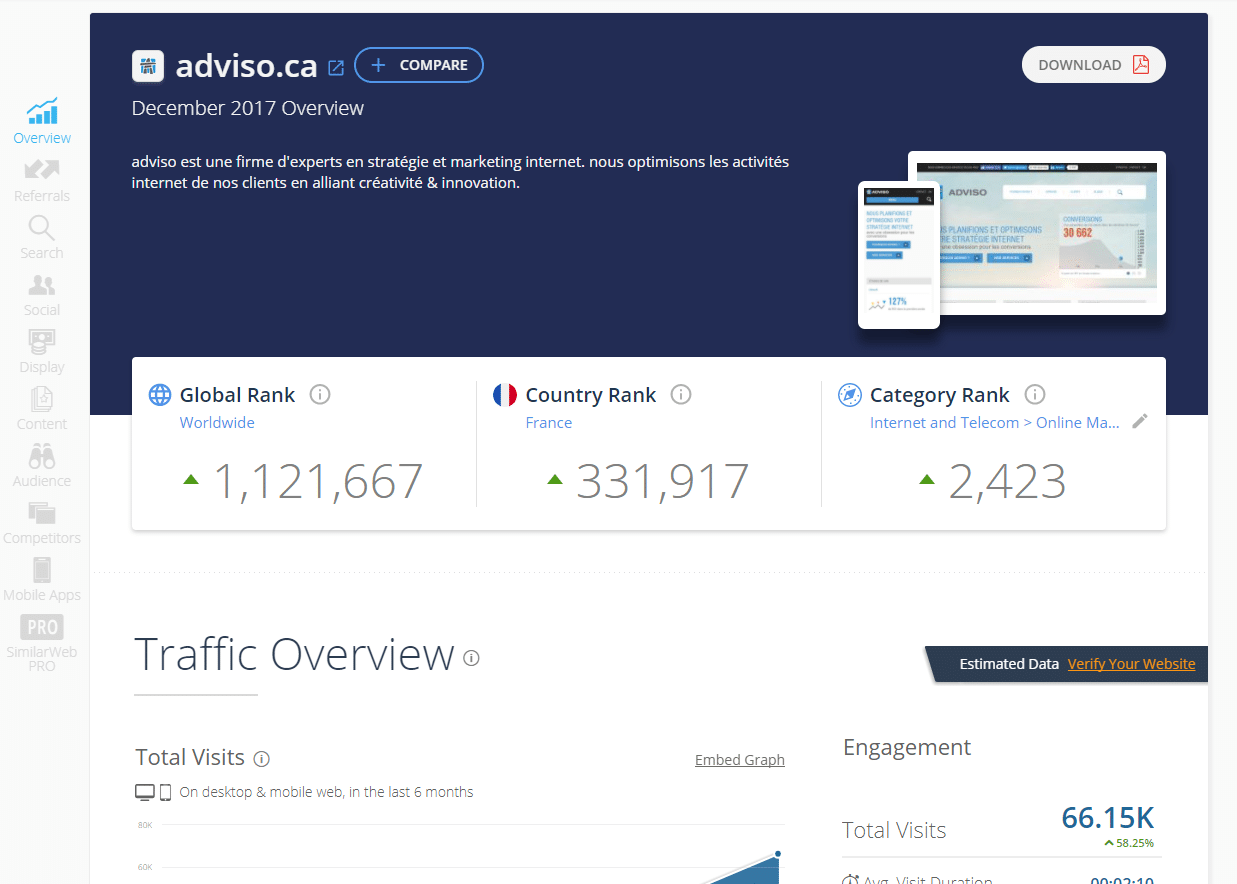The height and width of the screenshot is (884, 1237).
Task: Open Audience binoculars icon
Action: click(42, 457)
